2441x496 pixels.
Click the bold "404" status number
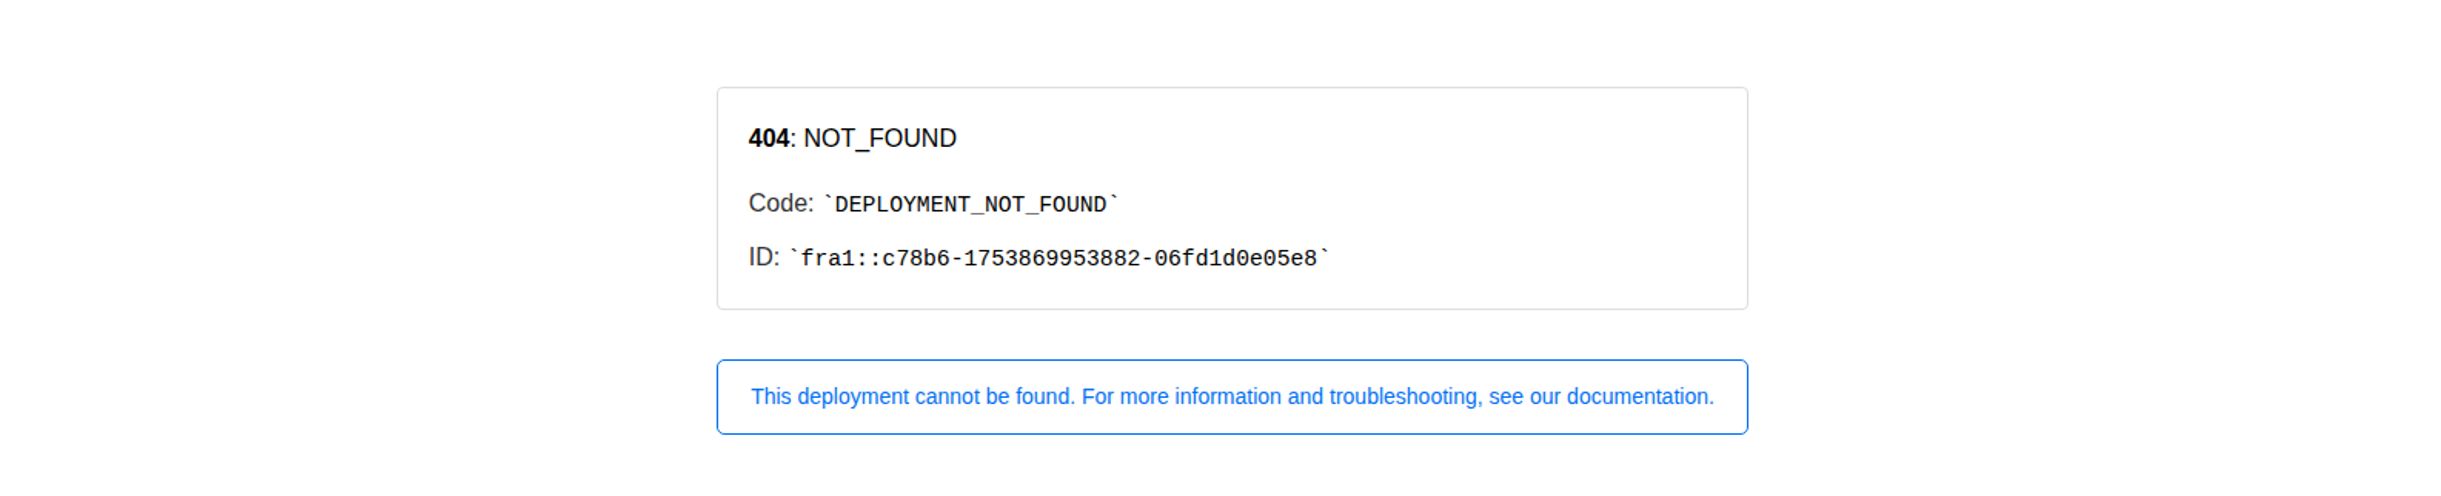[x=769, y=138]
